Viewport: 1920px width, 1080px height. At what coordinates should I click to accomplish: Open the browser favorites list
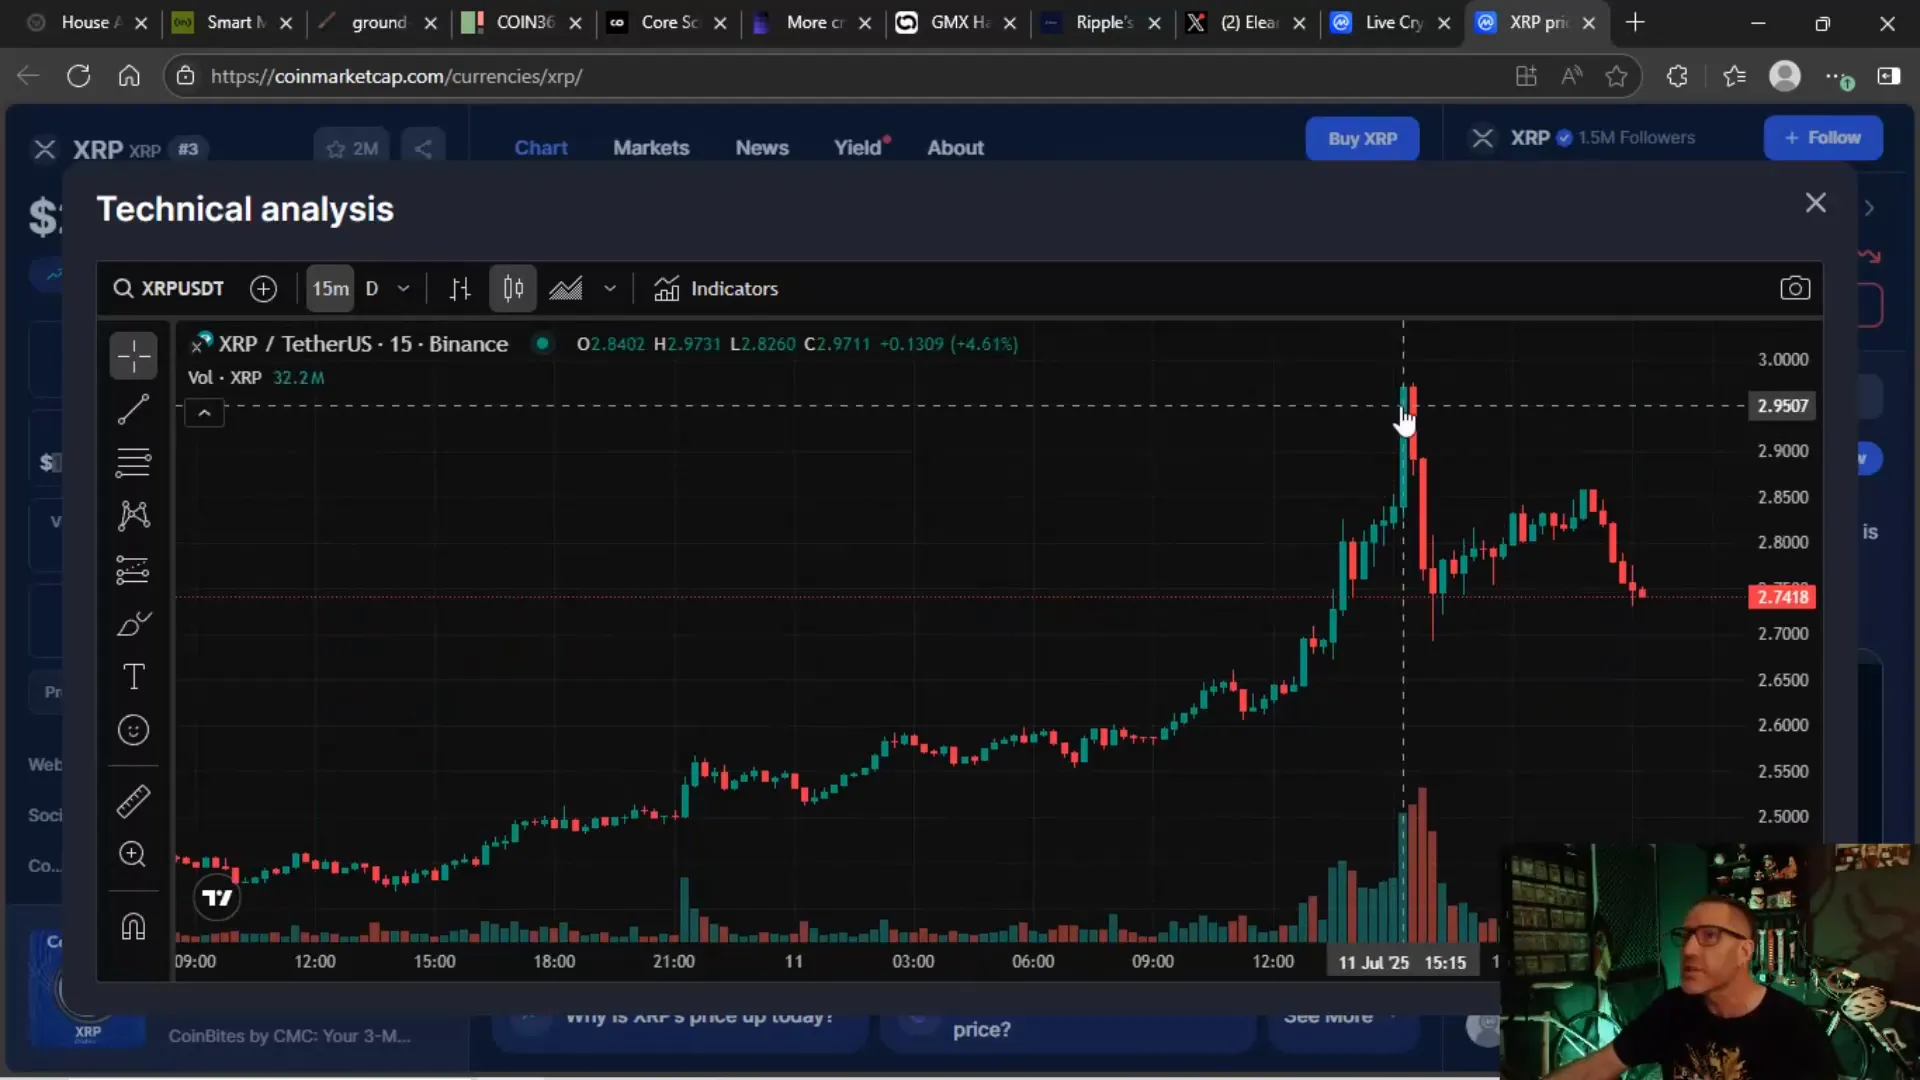pos(1734,76)
